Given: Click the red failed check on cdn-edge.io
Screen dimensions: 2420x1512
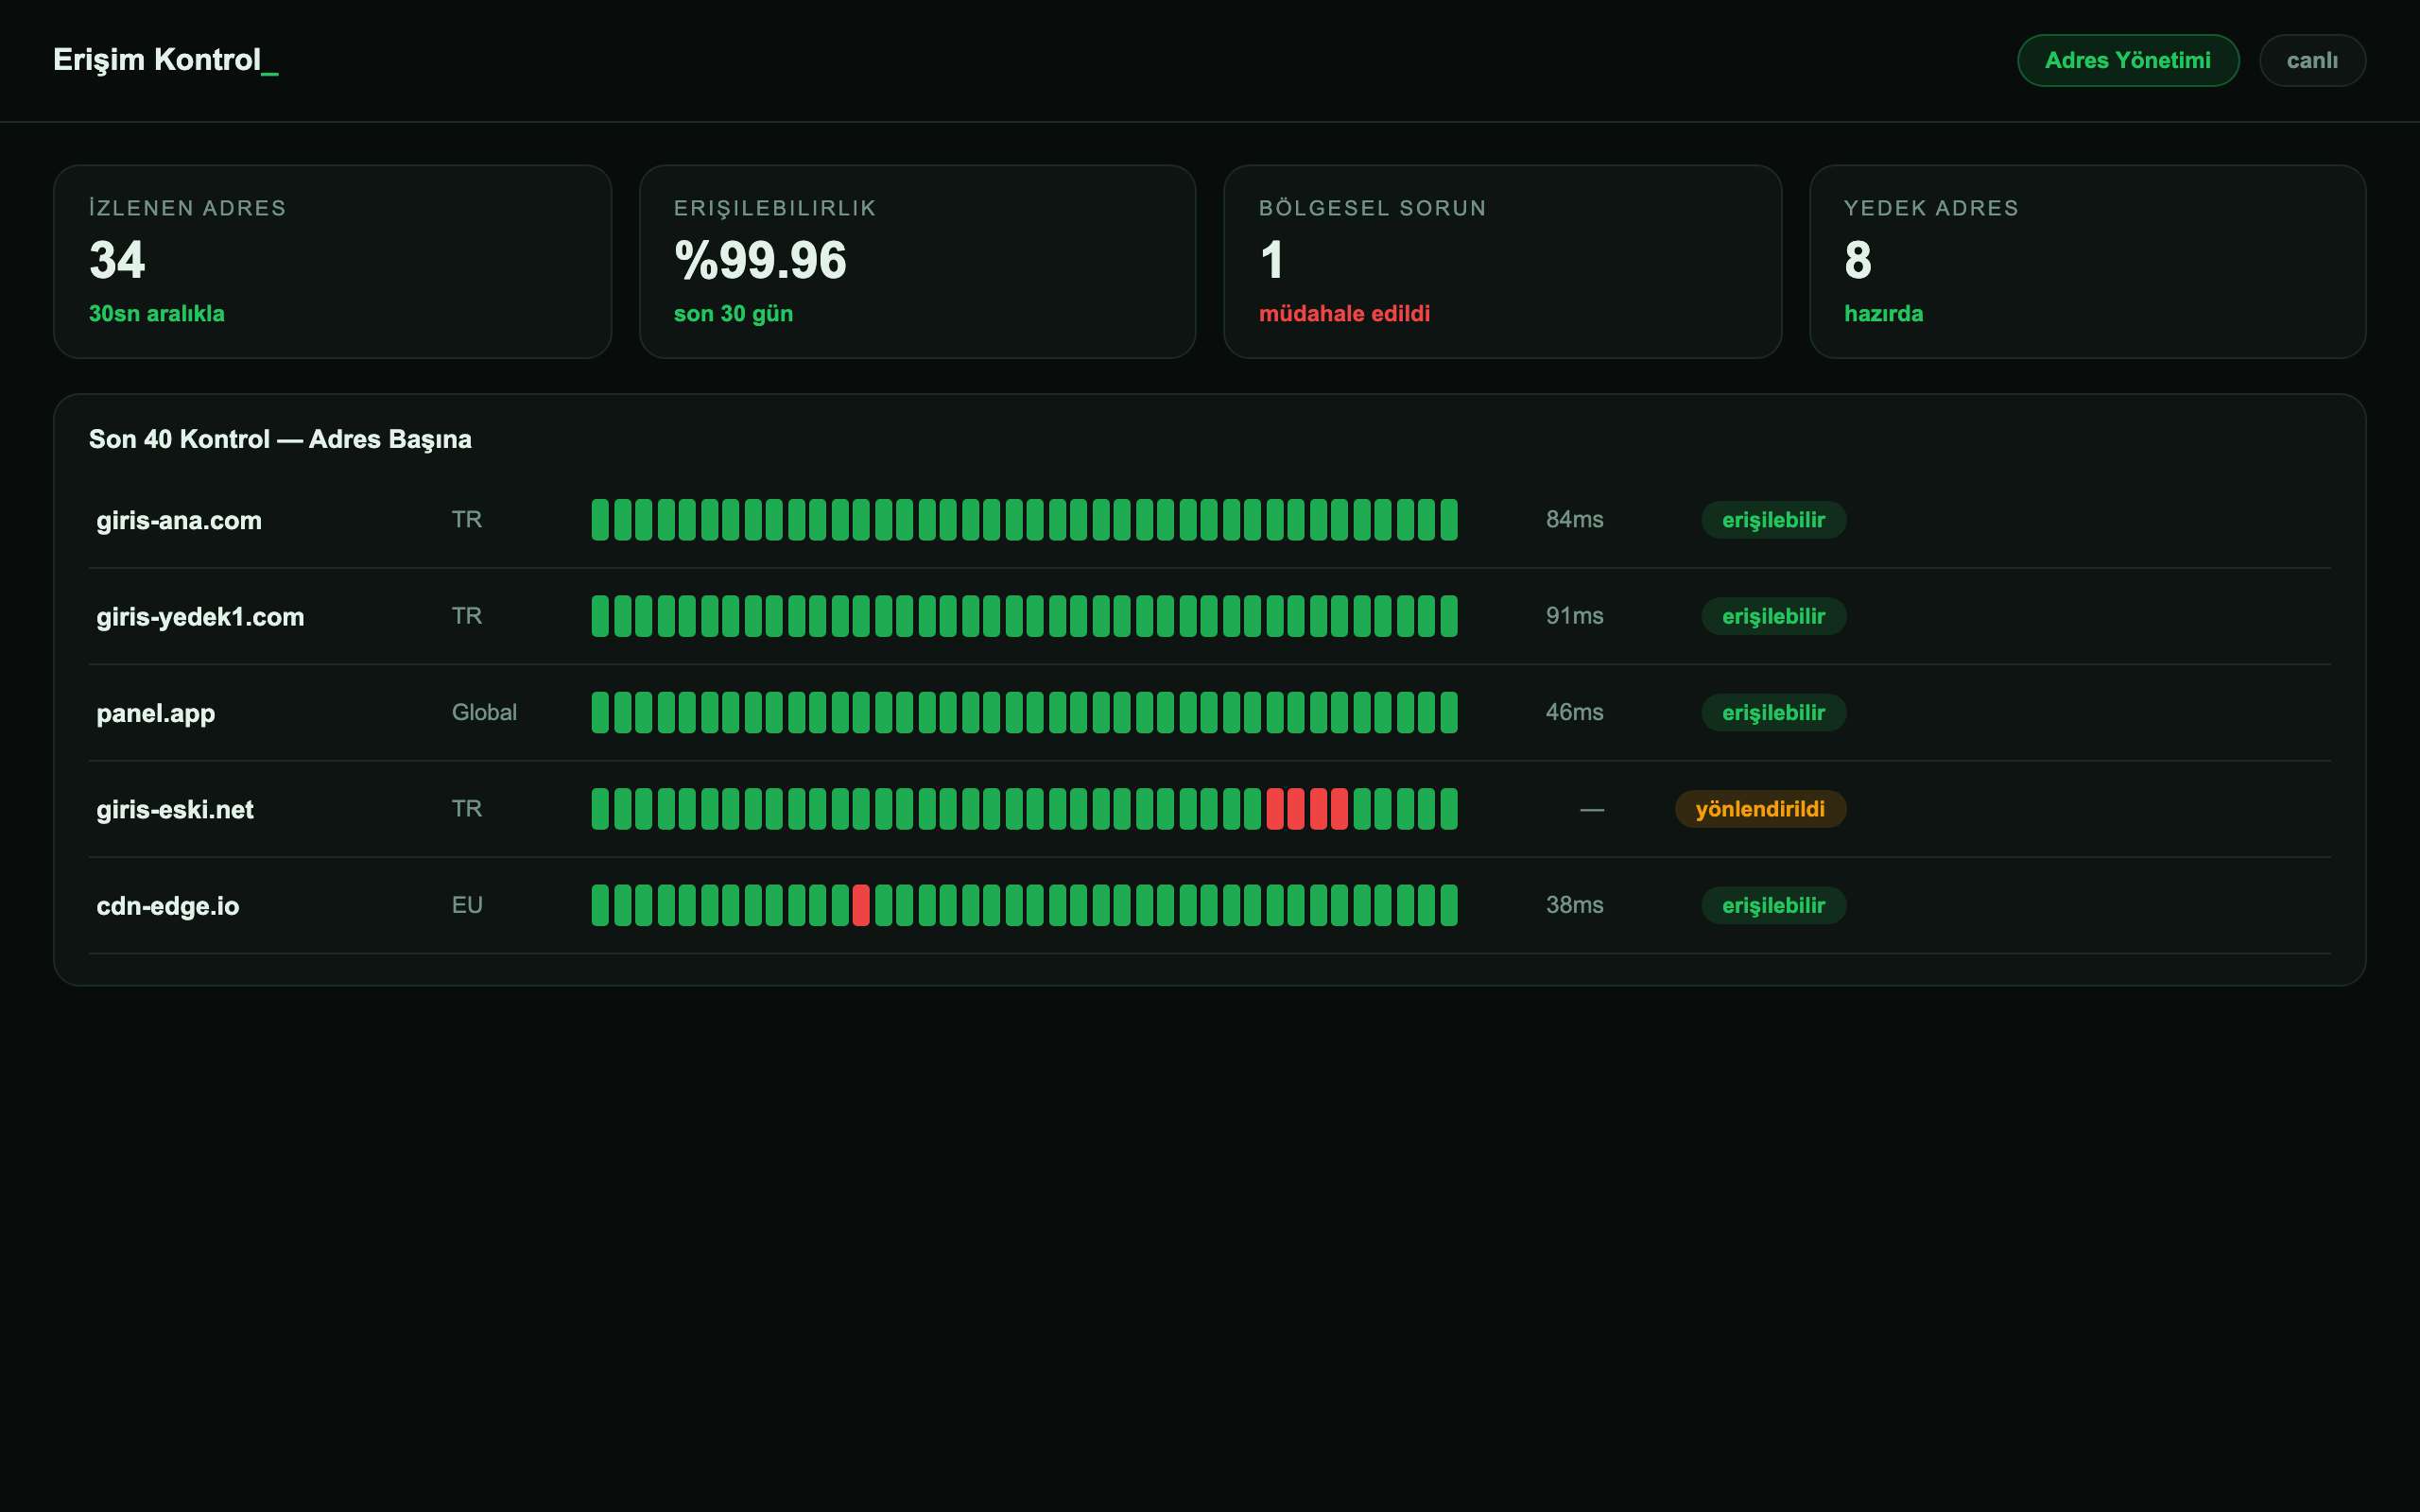Looking at the screenshot, I should pyautogui.click(x=861, y=905).
